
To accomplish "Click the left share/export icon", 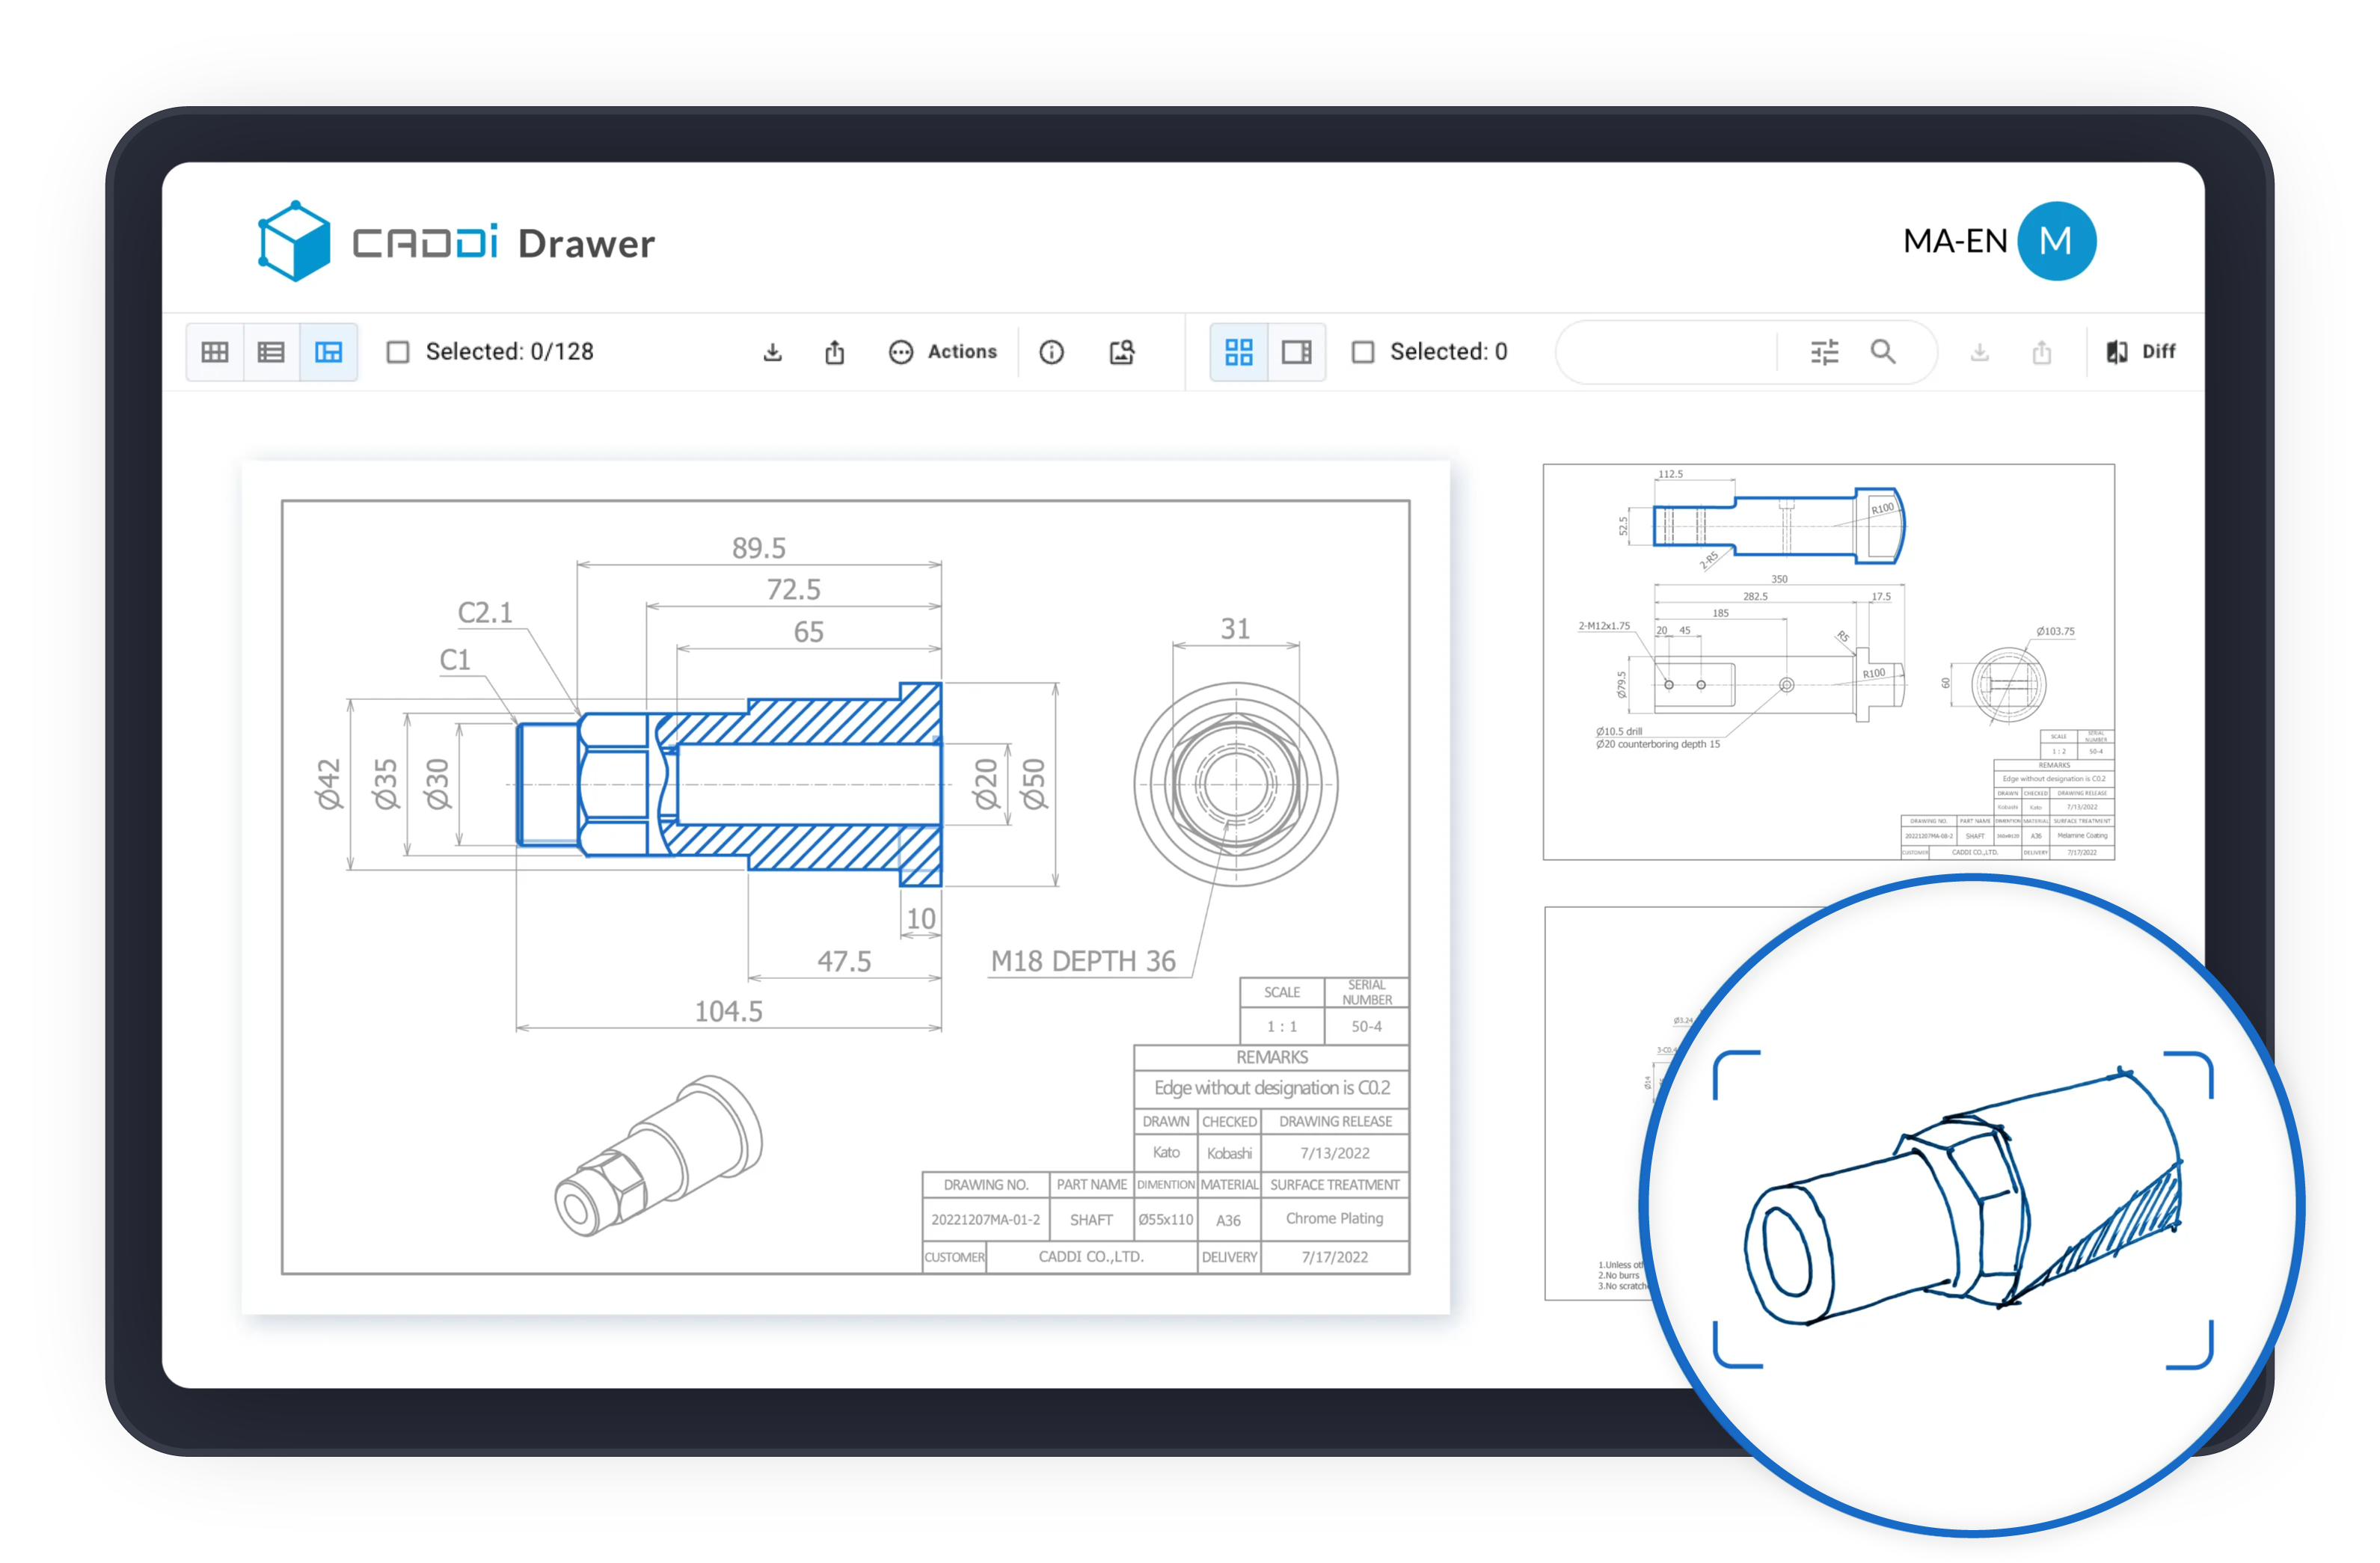I will point(835,352).
